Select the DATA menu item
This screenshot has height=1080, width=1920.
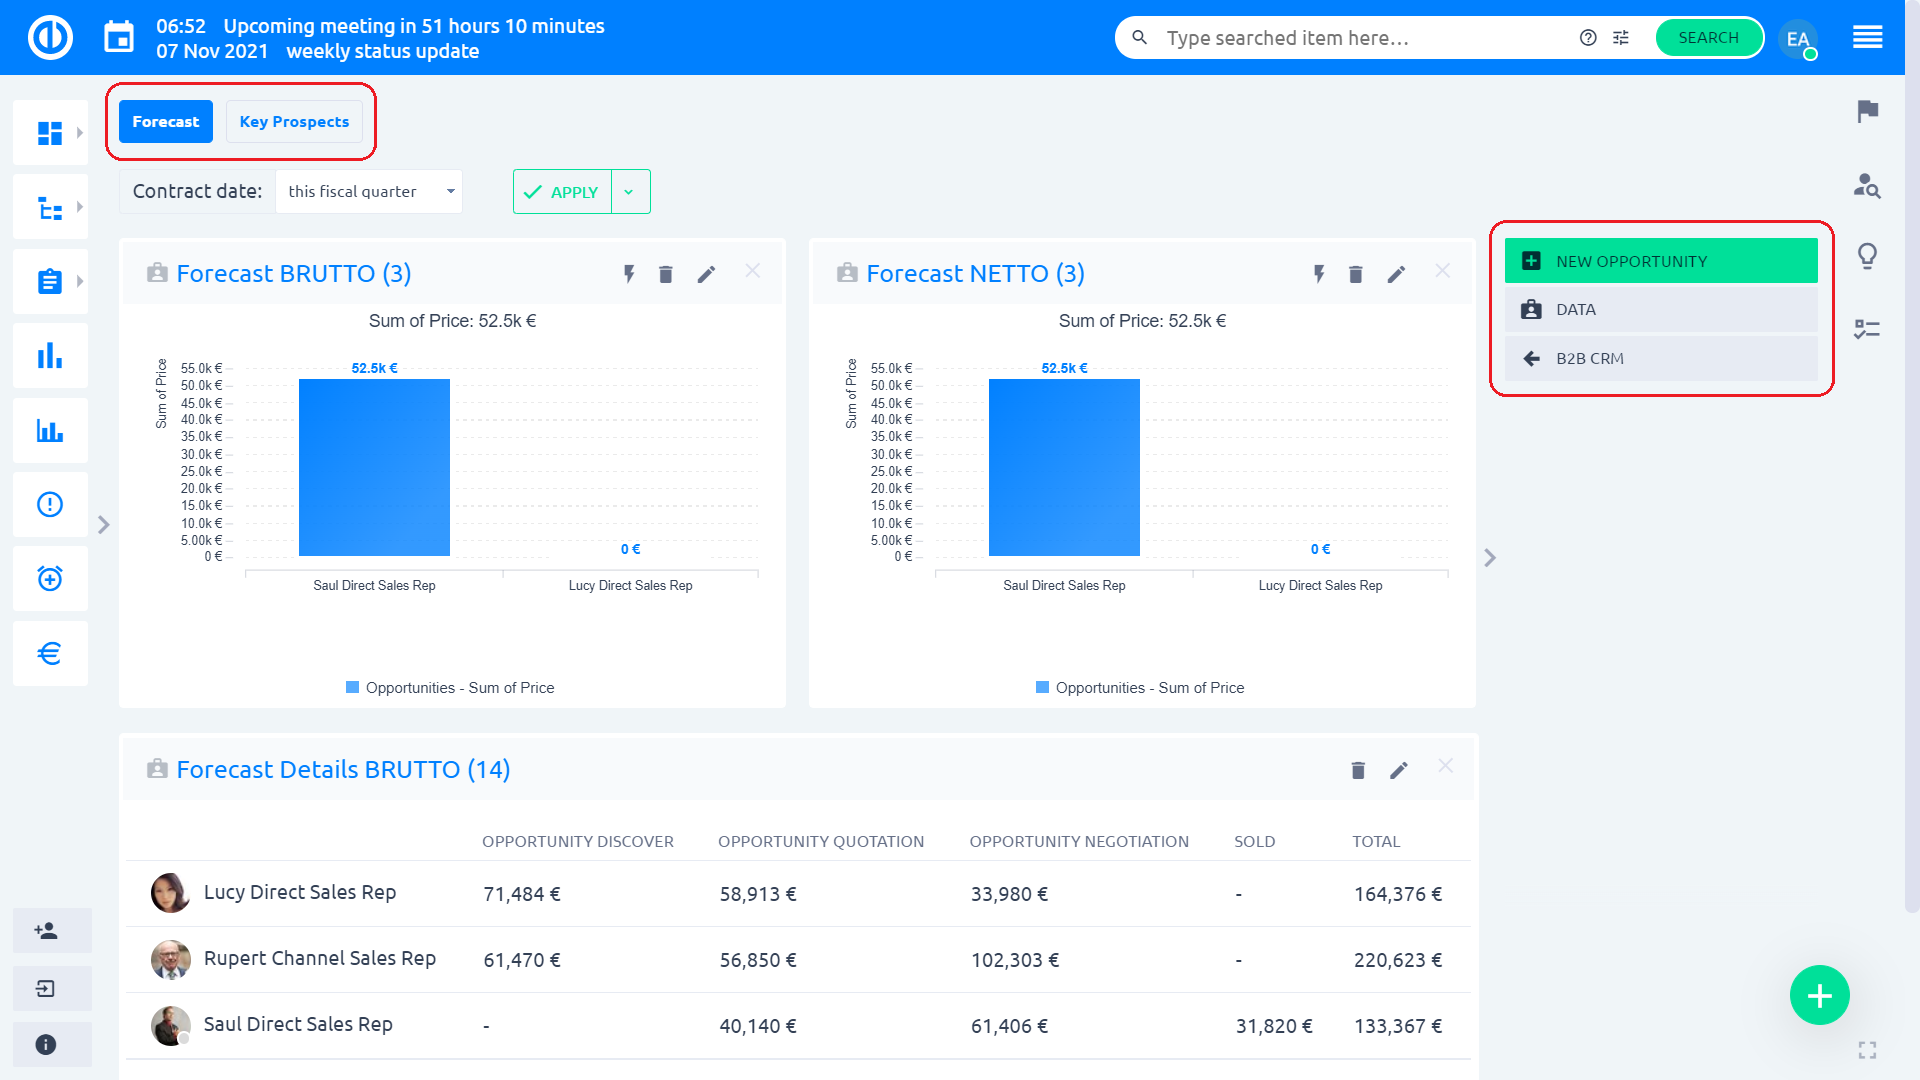(1661, 310)
